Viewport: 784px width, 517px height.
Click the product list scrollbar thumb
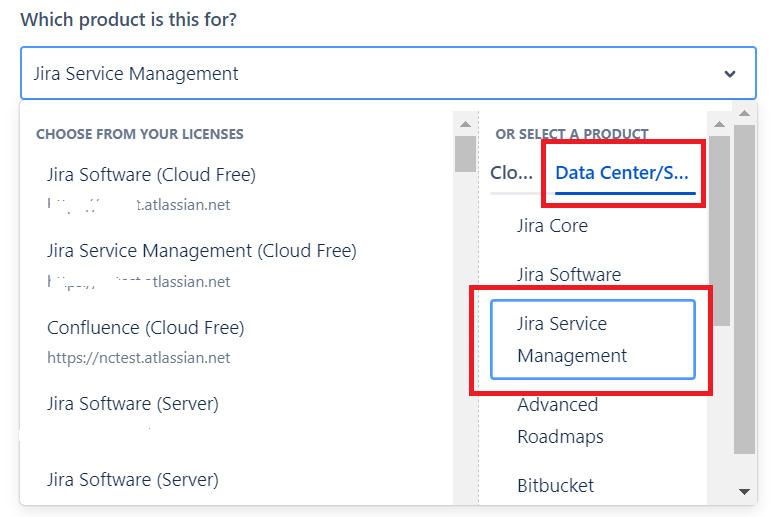pyautogui.click(x=718, y=230)
